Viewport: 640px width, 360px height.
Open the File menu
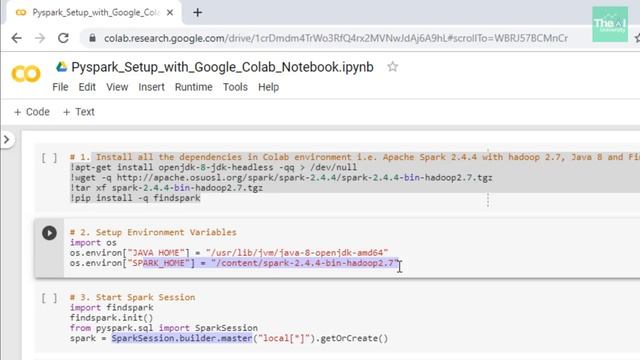(x=60, y=87)
